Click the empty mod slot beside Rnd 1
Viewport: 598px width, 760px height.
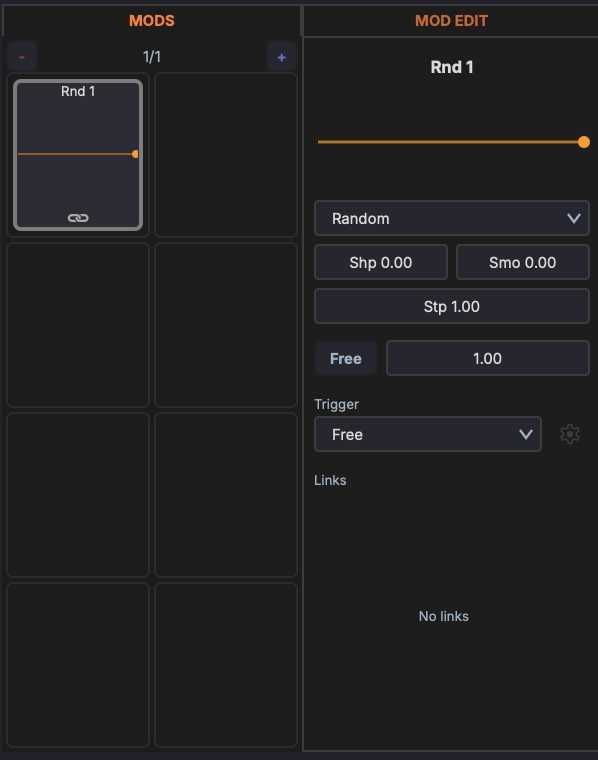226,155
